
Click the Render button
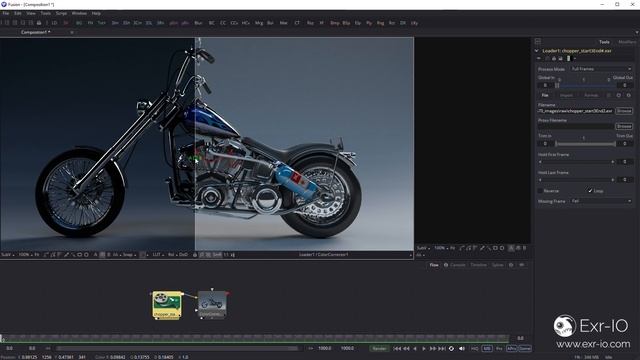(x=379, y=349)
